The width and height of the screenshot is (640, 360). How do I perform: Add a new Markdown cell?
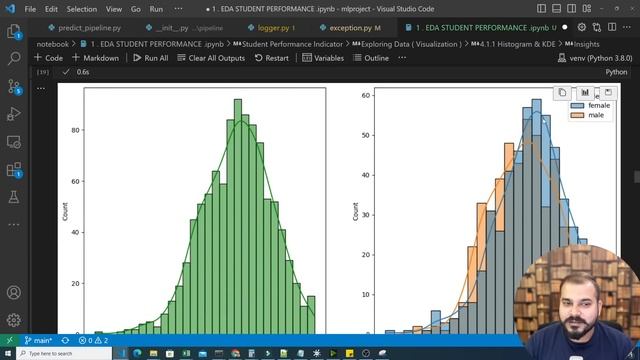pos(96,58)
